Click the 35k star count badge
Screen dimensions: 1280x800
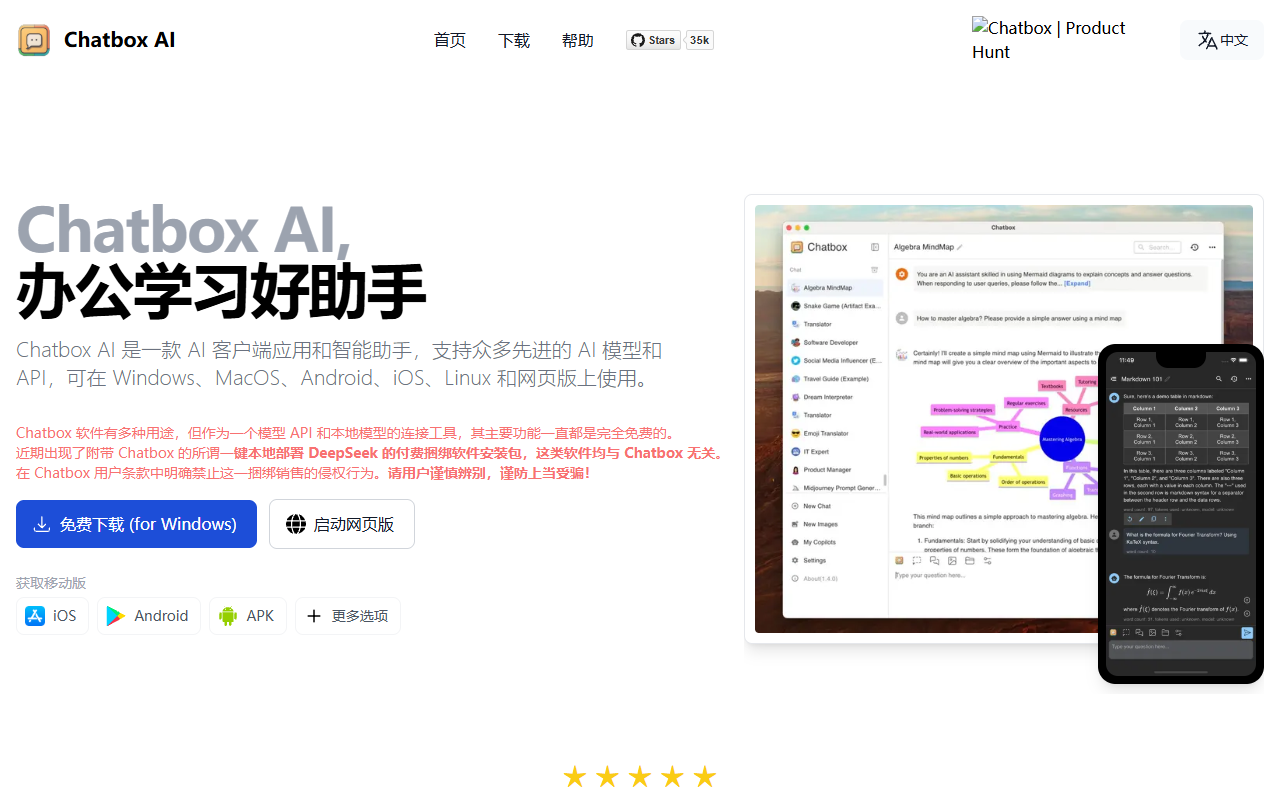700,40
